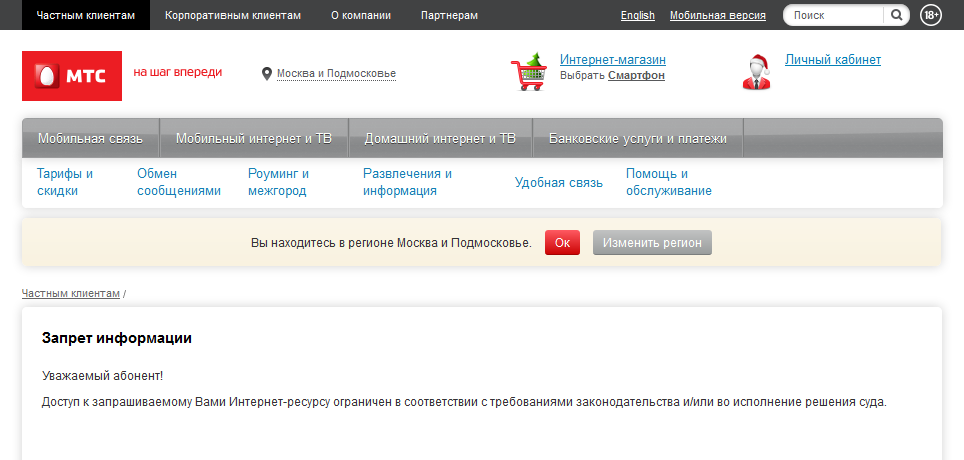Viewport: 964px width, 460px height.
Task: Click Изменить регион button
Action: pyautogui.click(x=652, y=242)
